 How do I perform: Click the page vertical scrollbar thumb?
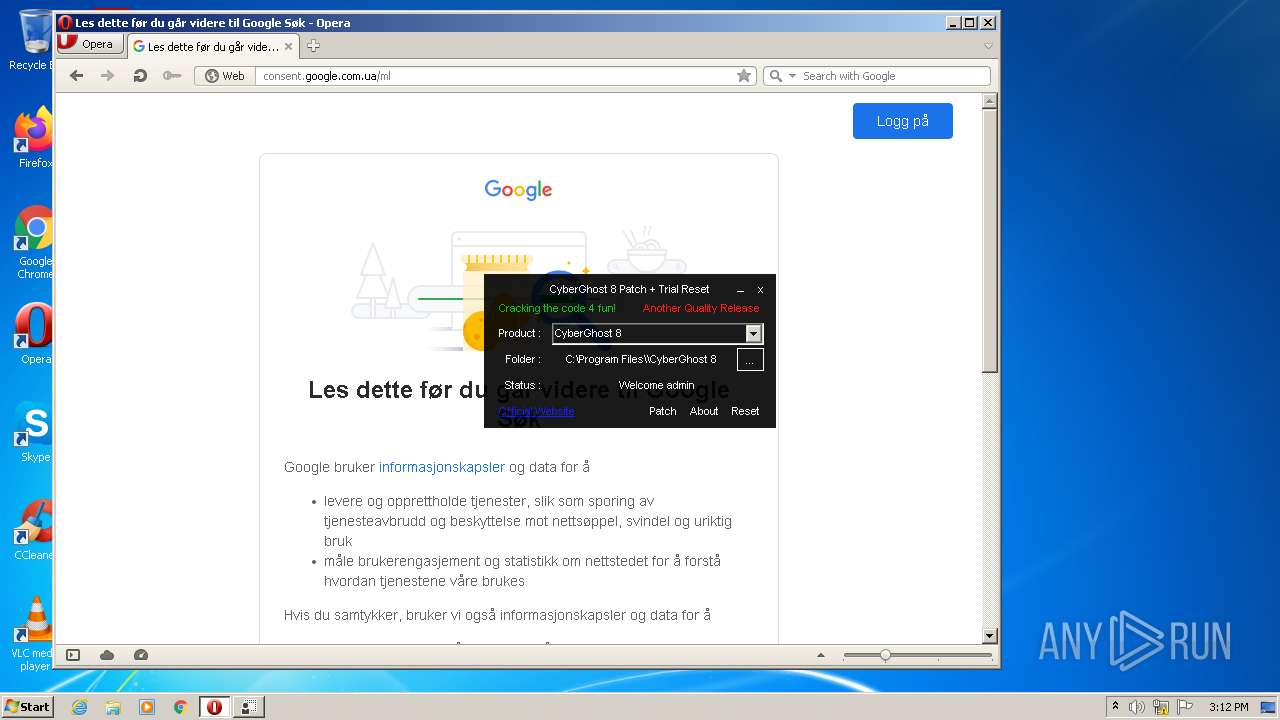pos(990,240)
